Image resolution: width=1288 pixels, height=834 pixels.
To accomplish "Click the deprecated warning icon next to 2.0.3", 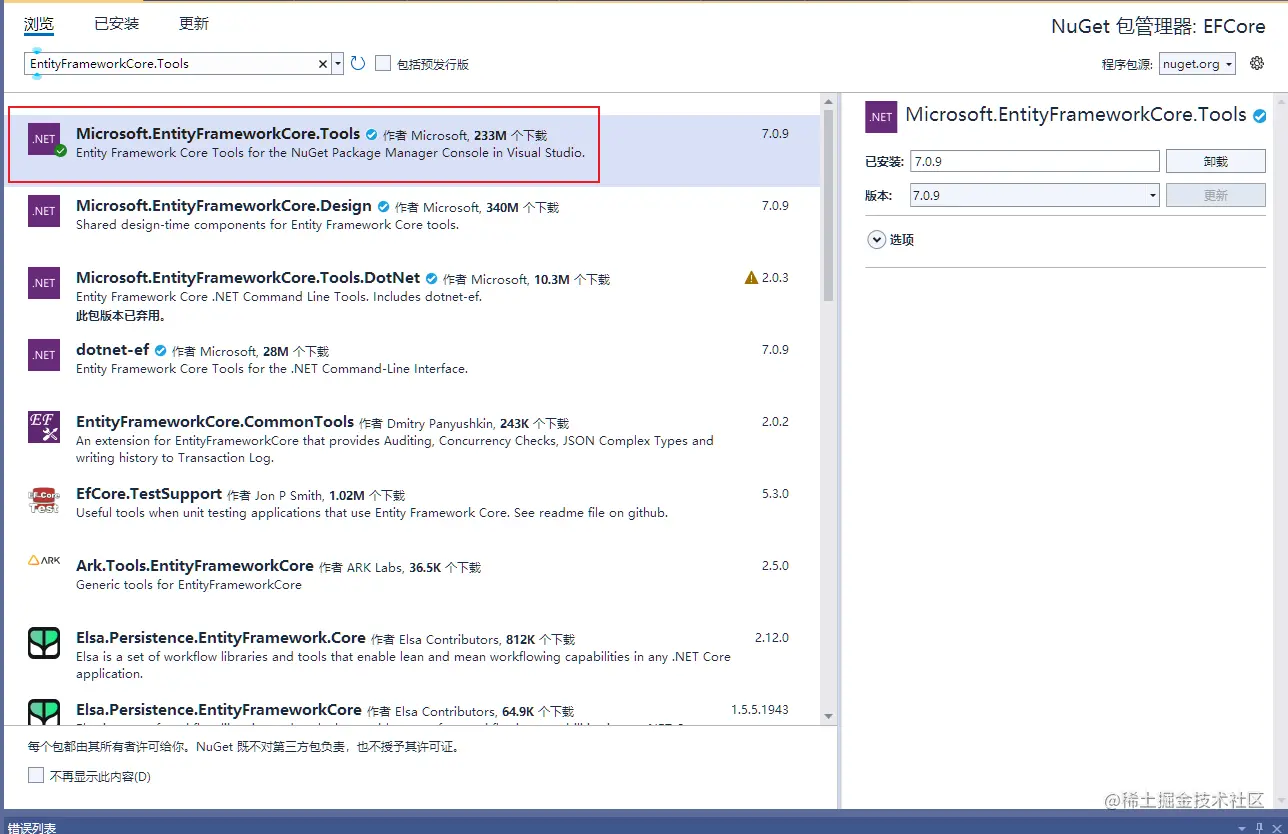I will tap(751, 277).
